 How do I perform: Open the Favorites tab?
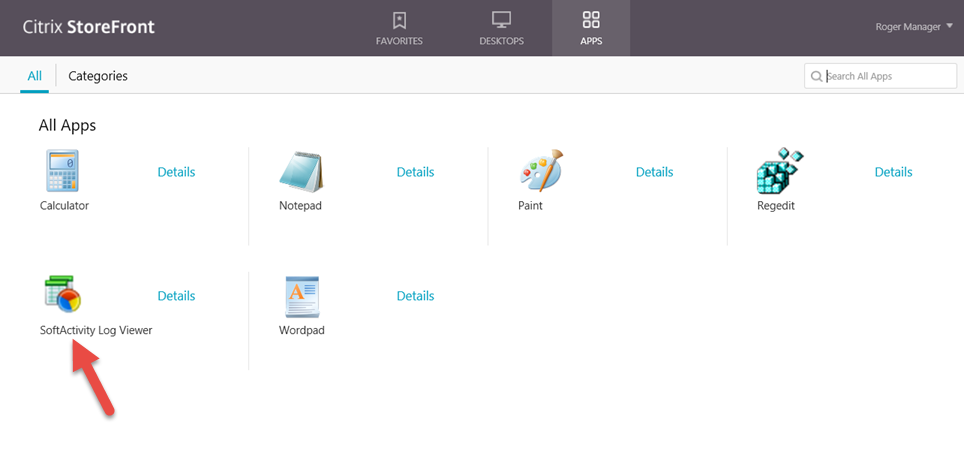pos(399,28)
